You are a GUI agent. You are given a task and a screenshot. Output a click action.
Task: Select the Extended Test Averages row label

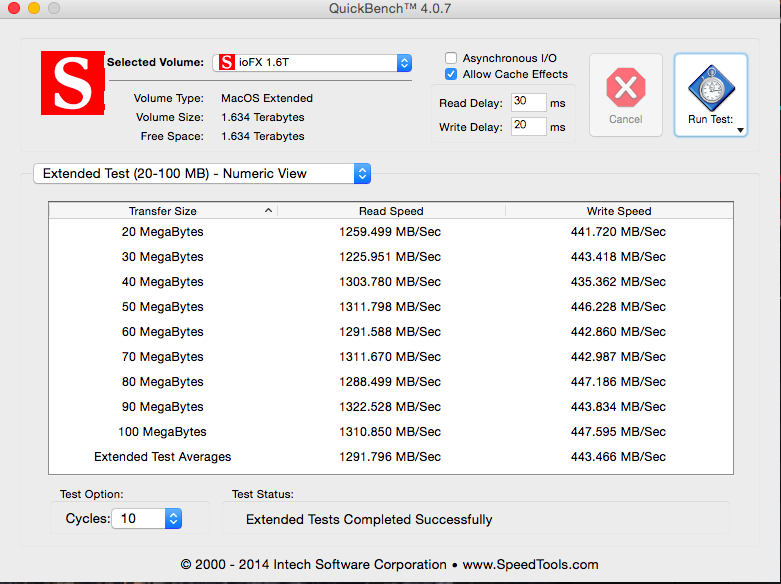162,456
